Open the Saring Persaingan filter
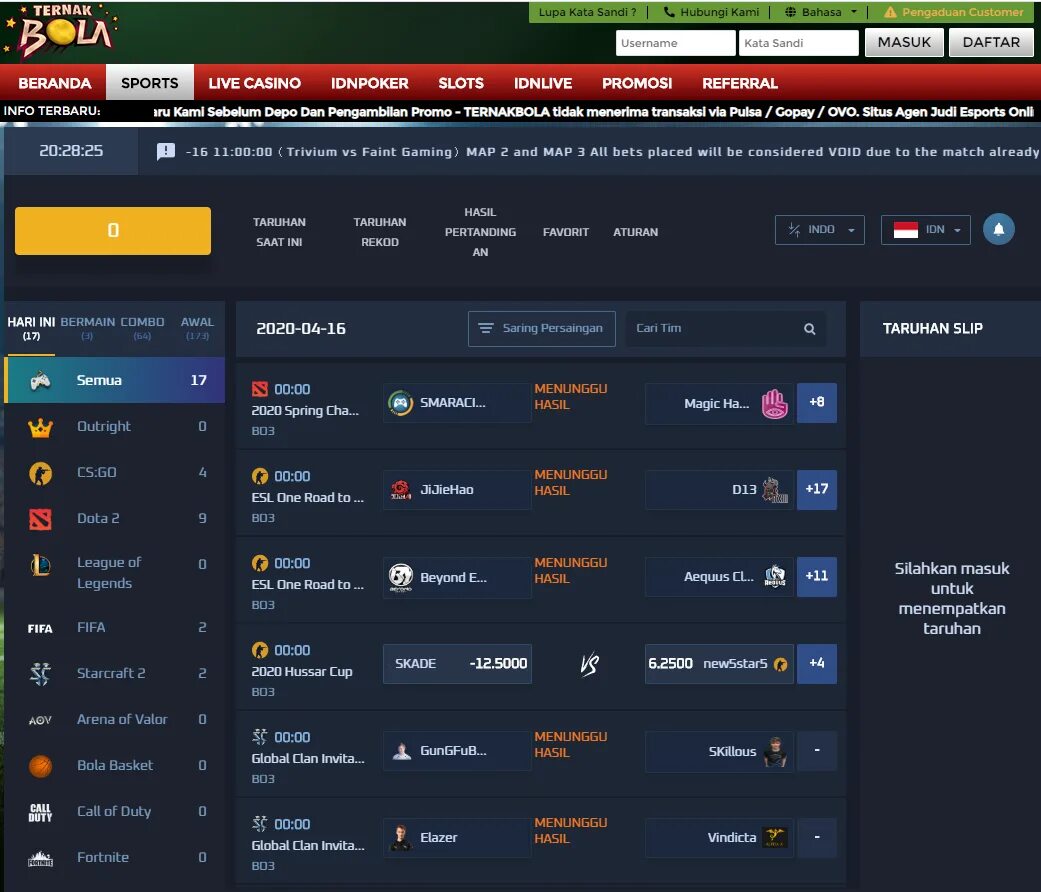The width and height of the screenshot is (1041, 892). (x=542, y=329)
